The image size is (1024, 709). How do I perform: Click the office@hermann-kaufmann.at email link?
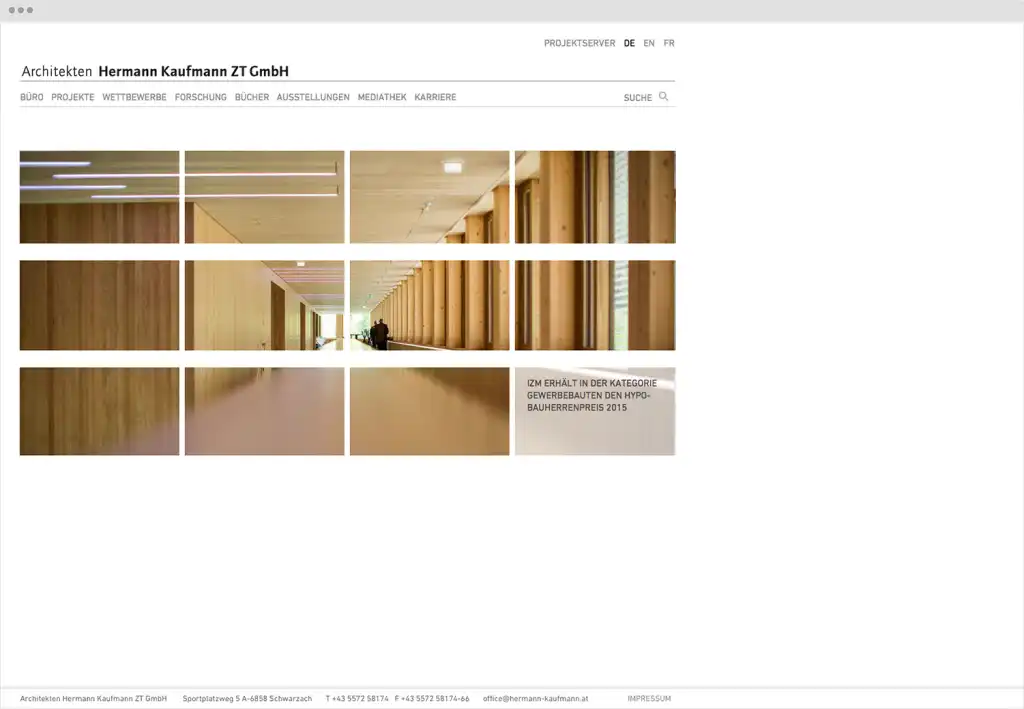point(535,699)
